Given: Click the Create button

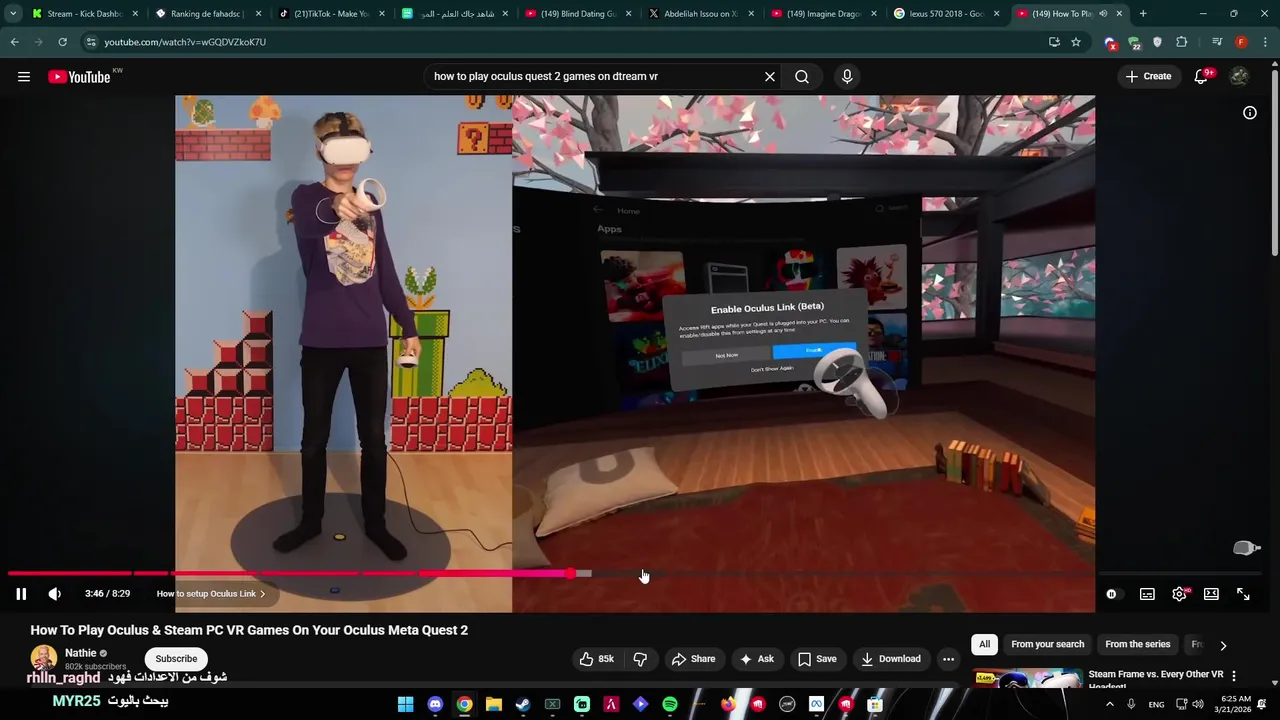Looking at the screenshot, I should [x=1148, y=77].
